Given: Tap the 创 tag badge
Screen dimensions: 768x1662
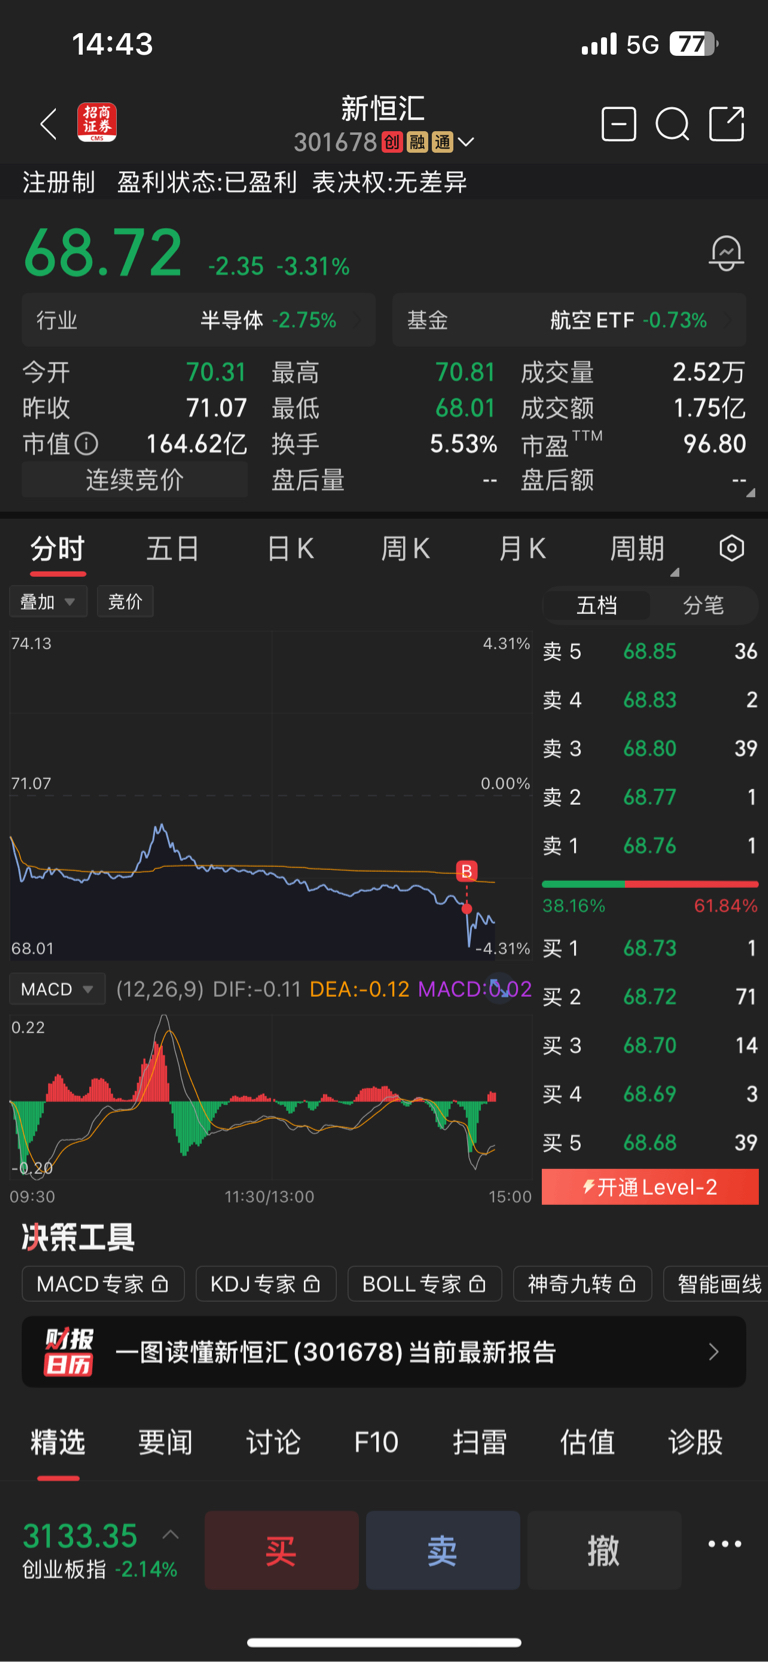Looking at the screenshot, I should pyautogui.click(x=392, y=142).
